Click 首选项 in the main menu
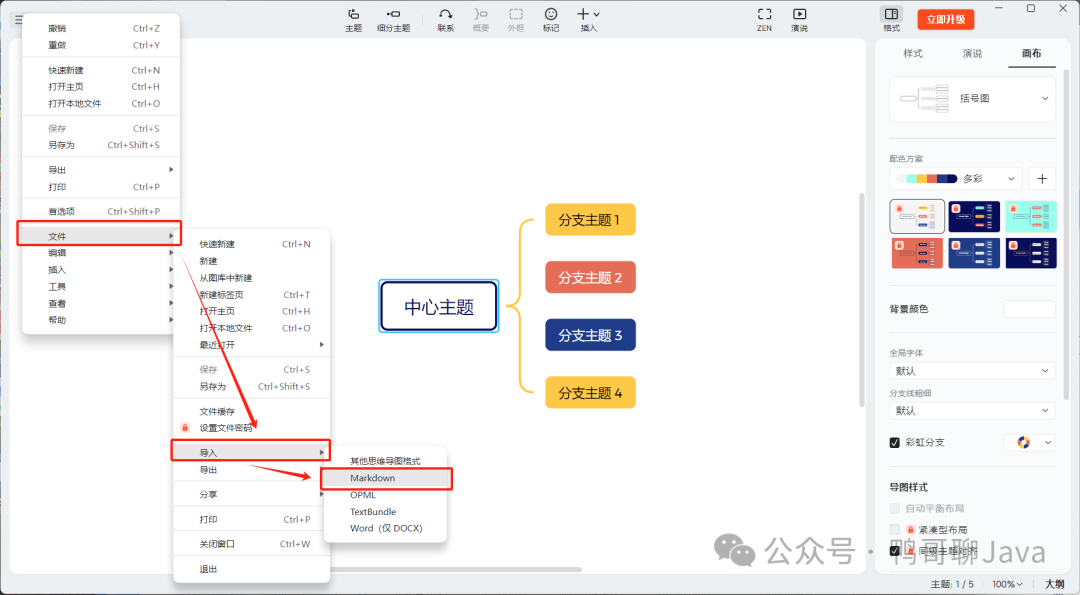This screenshot has width=1080, height=595. click(x=101, y=211)
